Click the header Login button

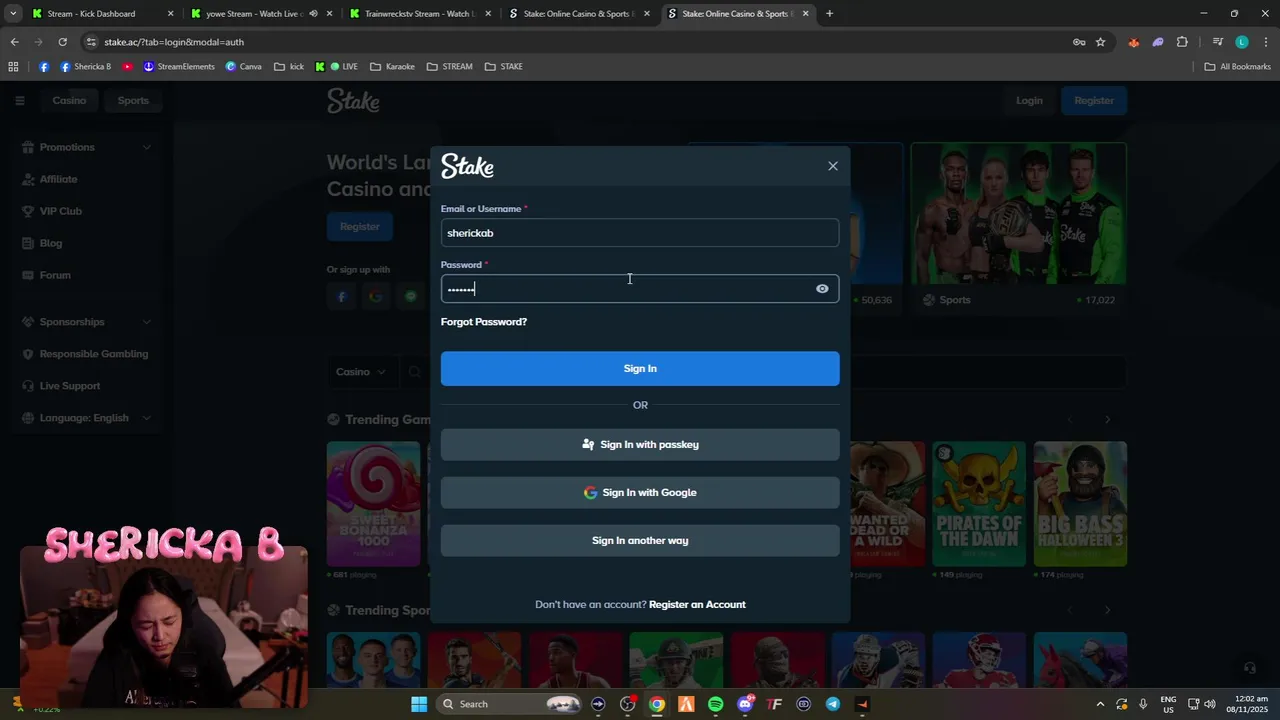click(1029, 100)
